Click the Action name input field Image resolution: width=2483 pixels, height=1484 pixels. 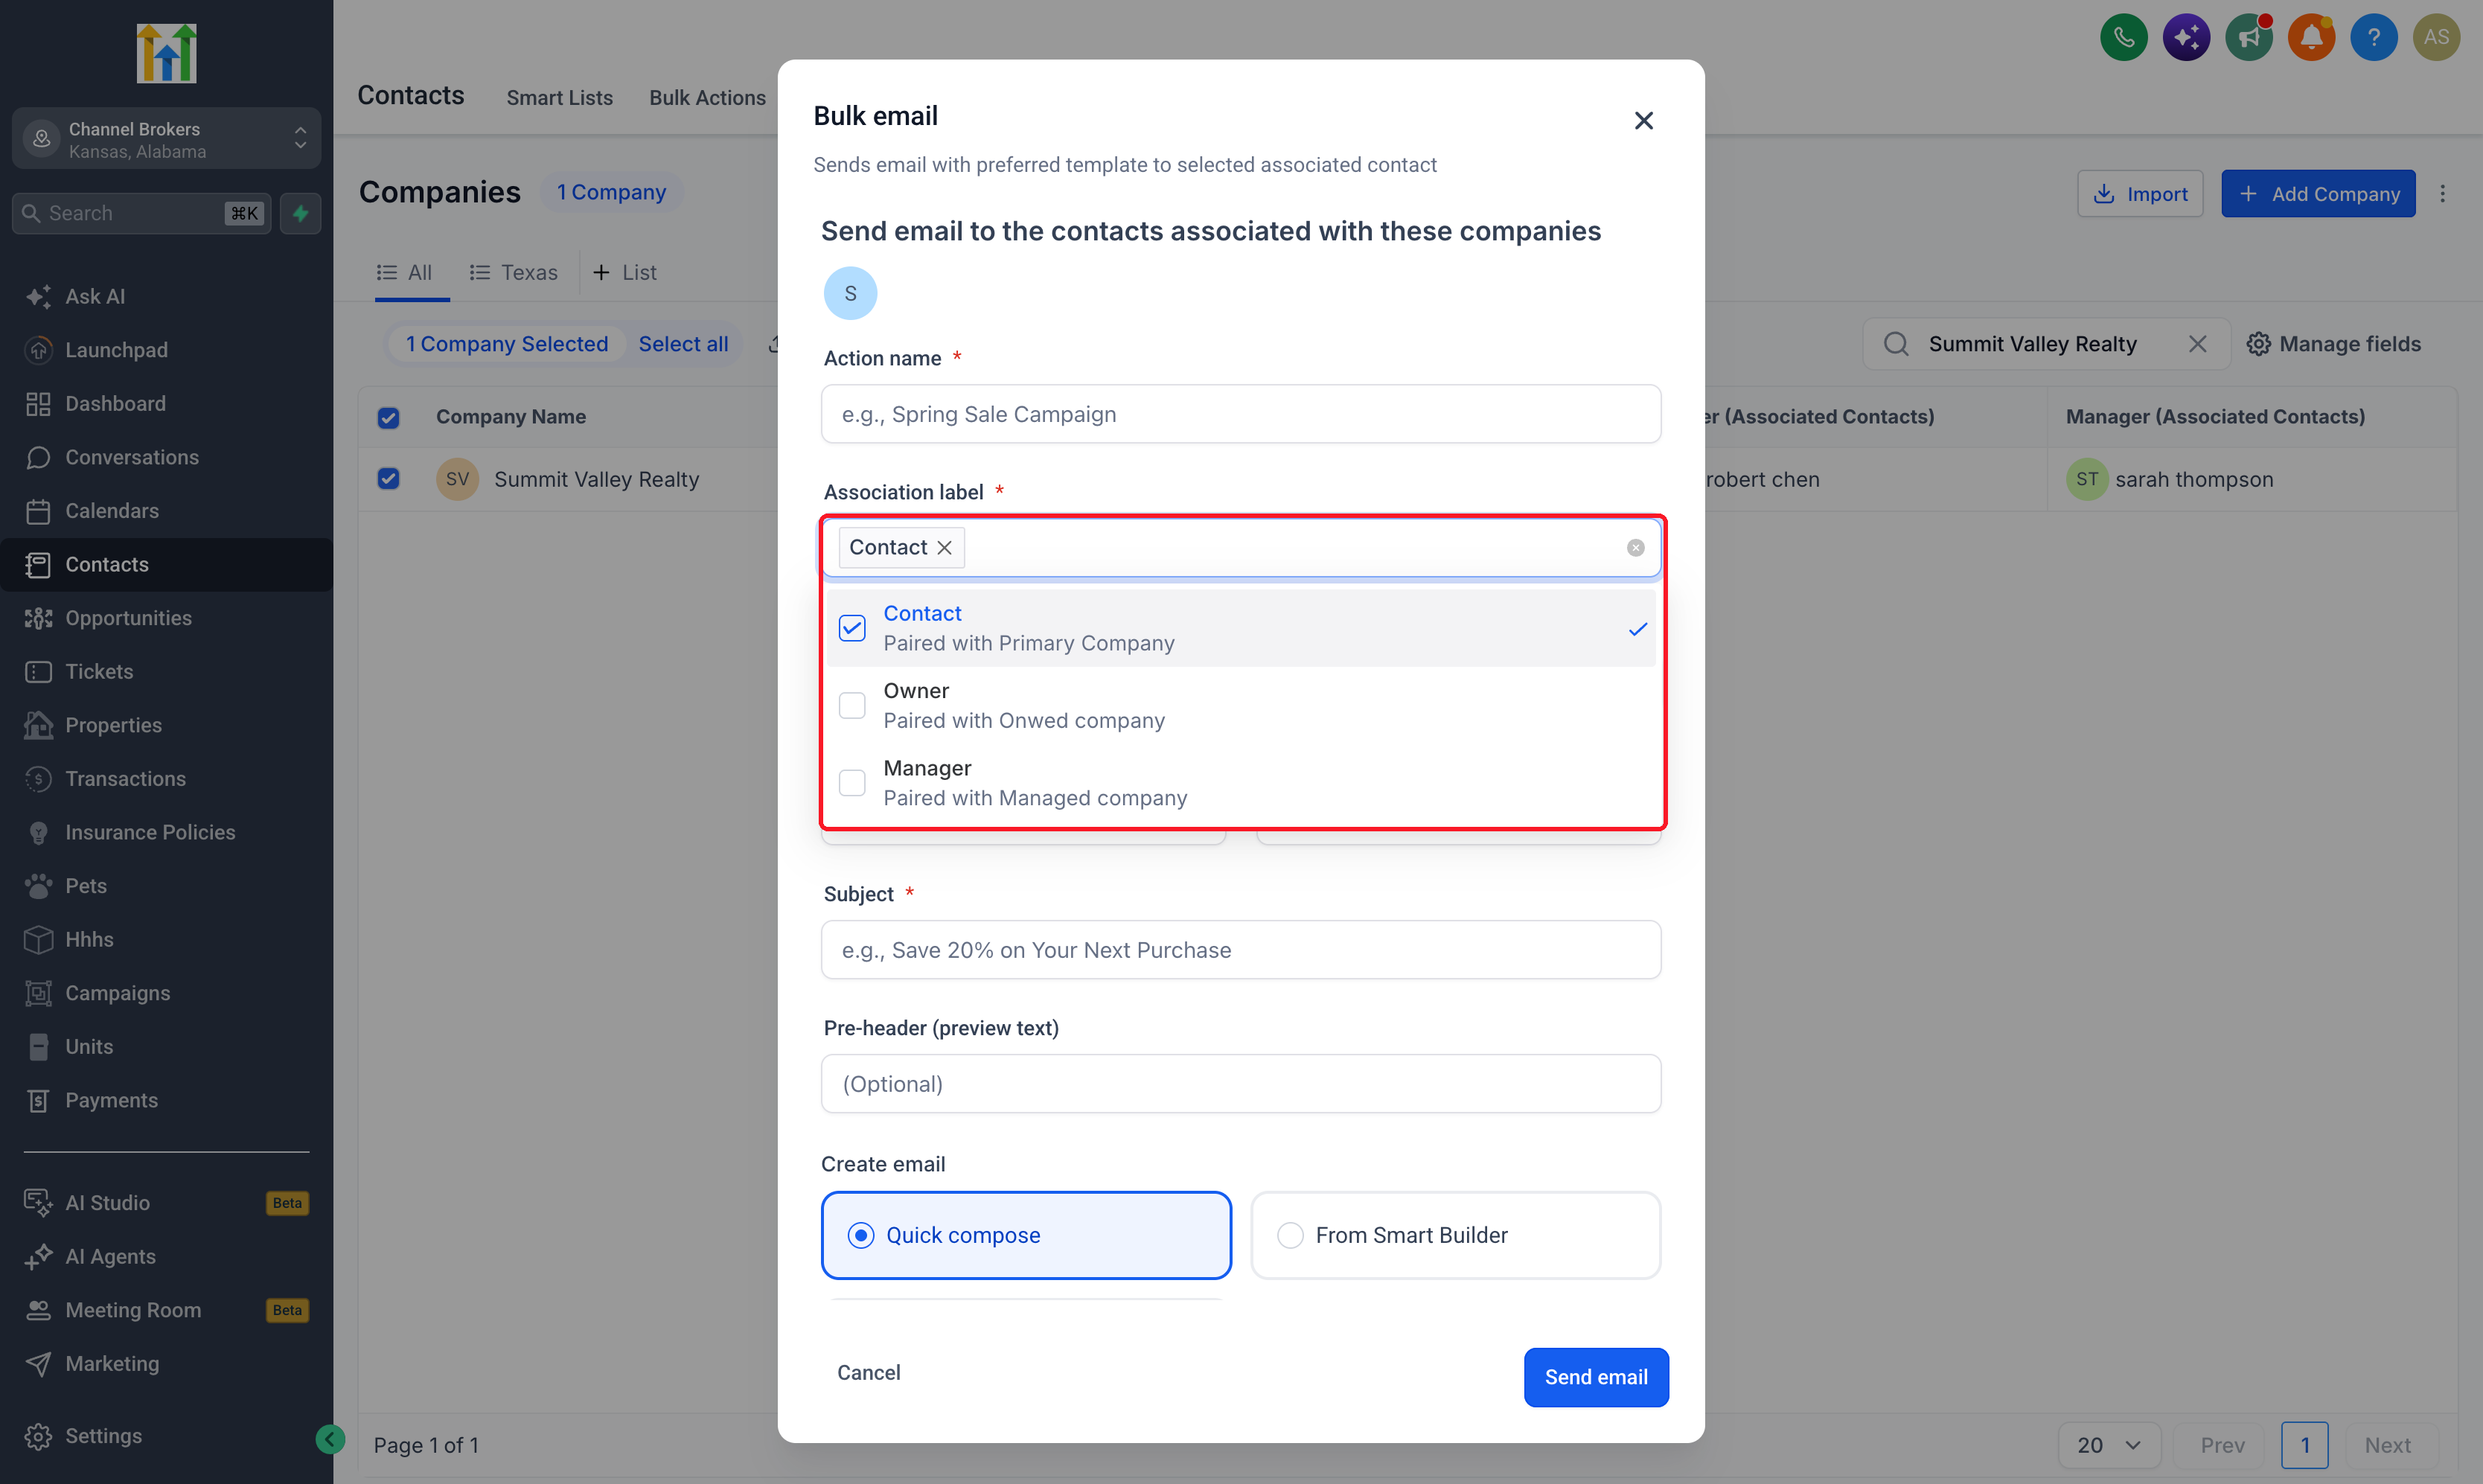(1240, 414)
